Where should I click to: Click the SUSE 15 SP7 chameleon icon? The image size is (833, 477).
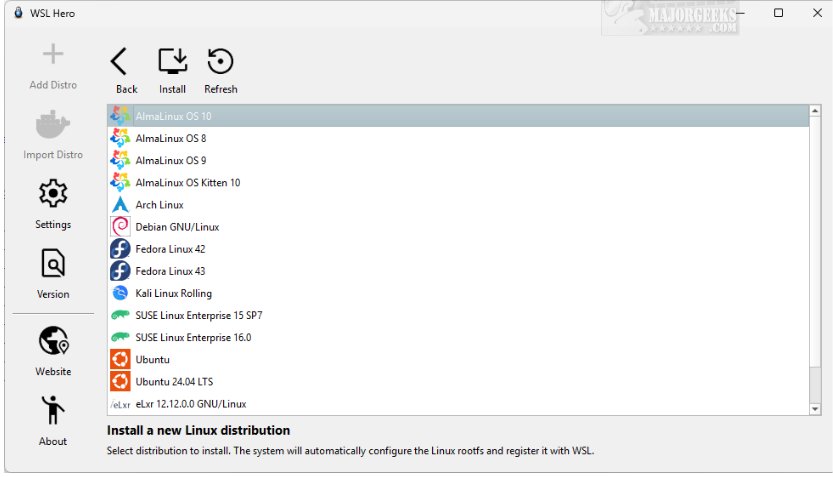(x=120, y=315)
